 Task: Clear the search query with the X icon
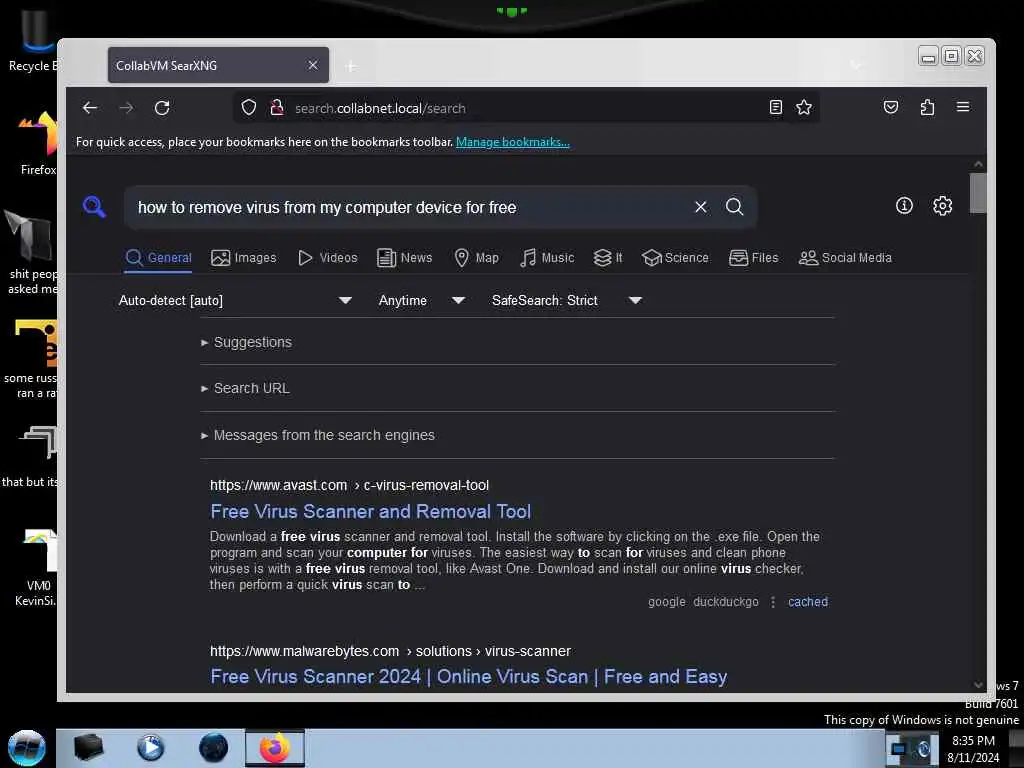coord(701,207)
